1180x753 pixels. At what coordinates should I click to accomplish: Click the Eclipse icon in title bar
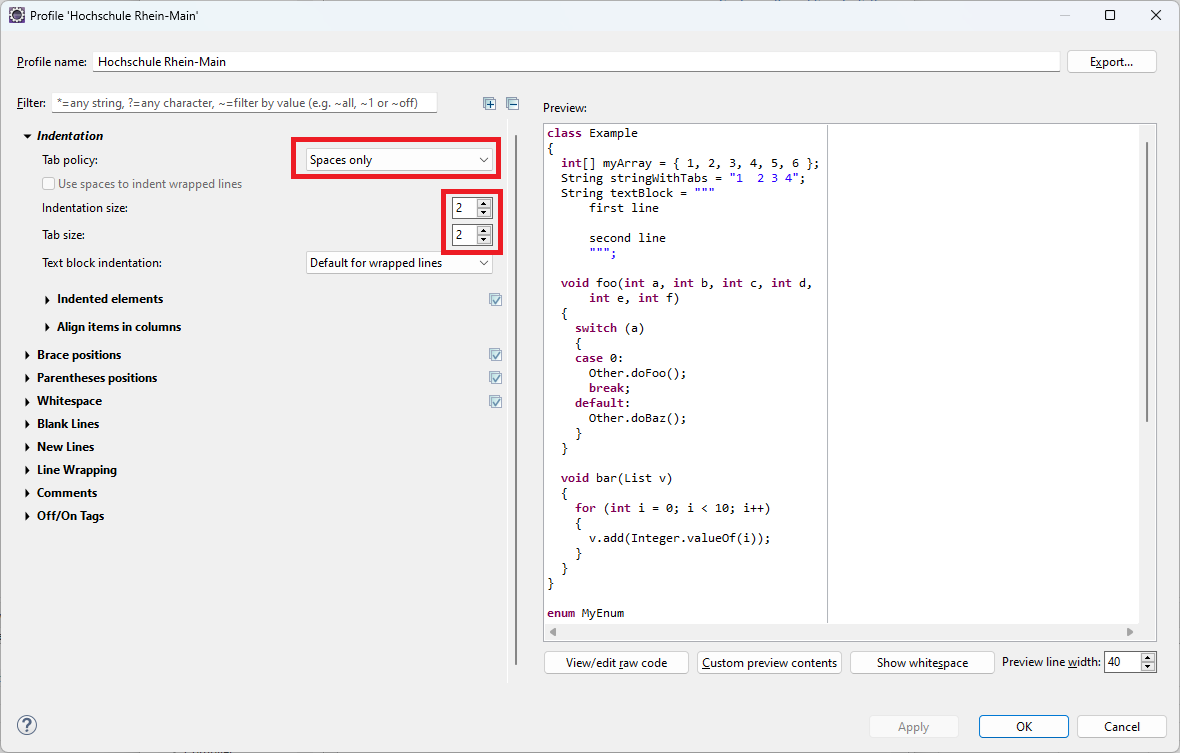point(17,15)
